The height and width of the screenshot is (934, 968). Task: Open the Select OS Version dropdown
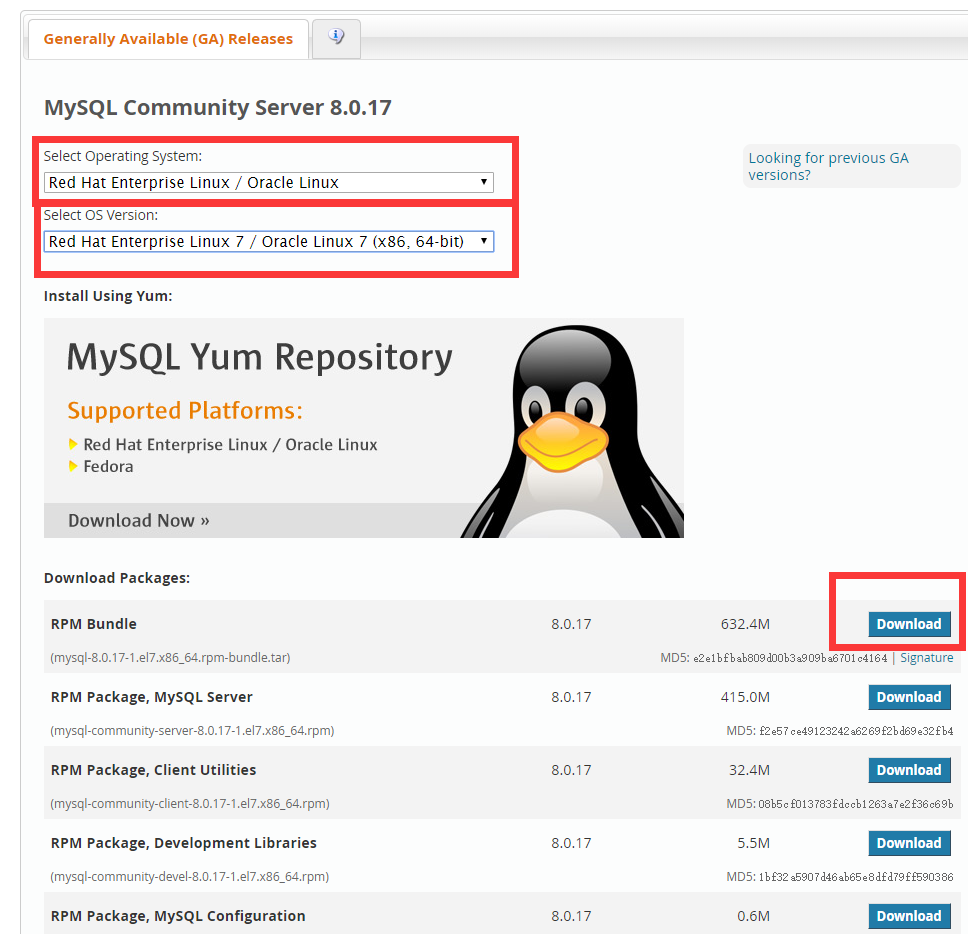tap(269, 241)
